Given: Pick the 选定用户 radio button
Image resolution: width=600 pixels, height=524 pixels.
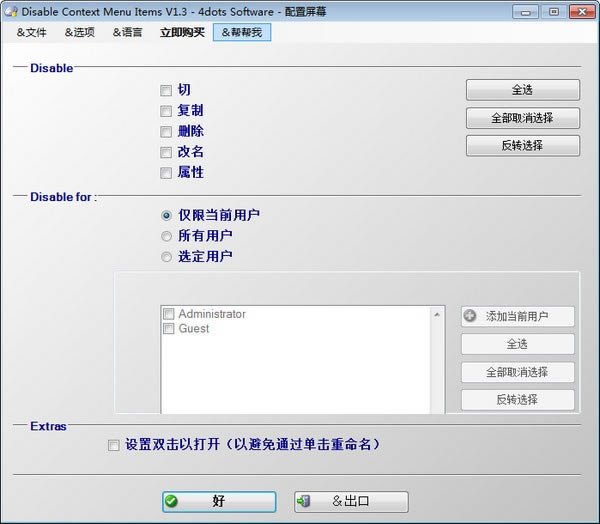Looking at the screenshot, I should point(166,257).
